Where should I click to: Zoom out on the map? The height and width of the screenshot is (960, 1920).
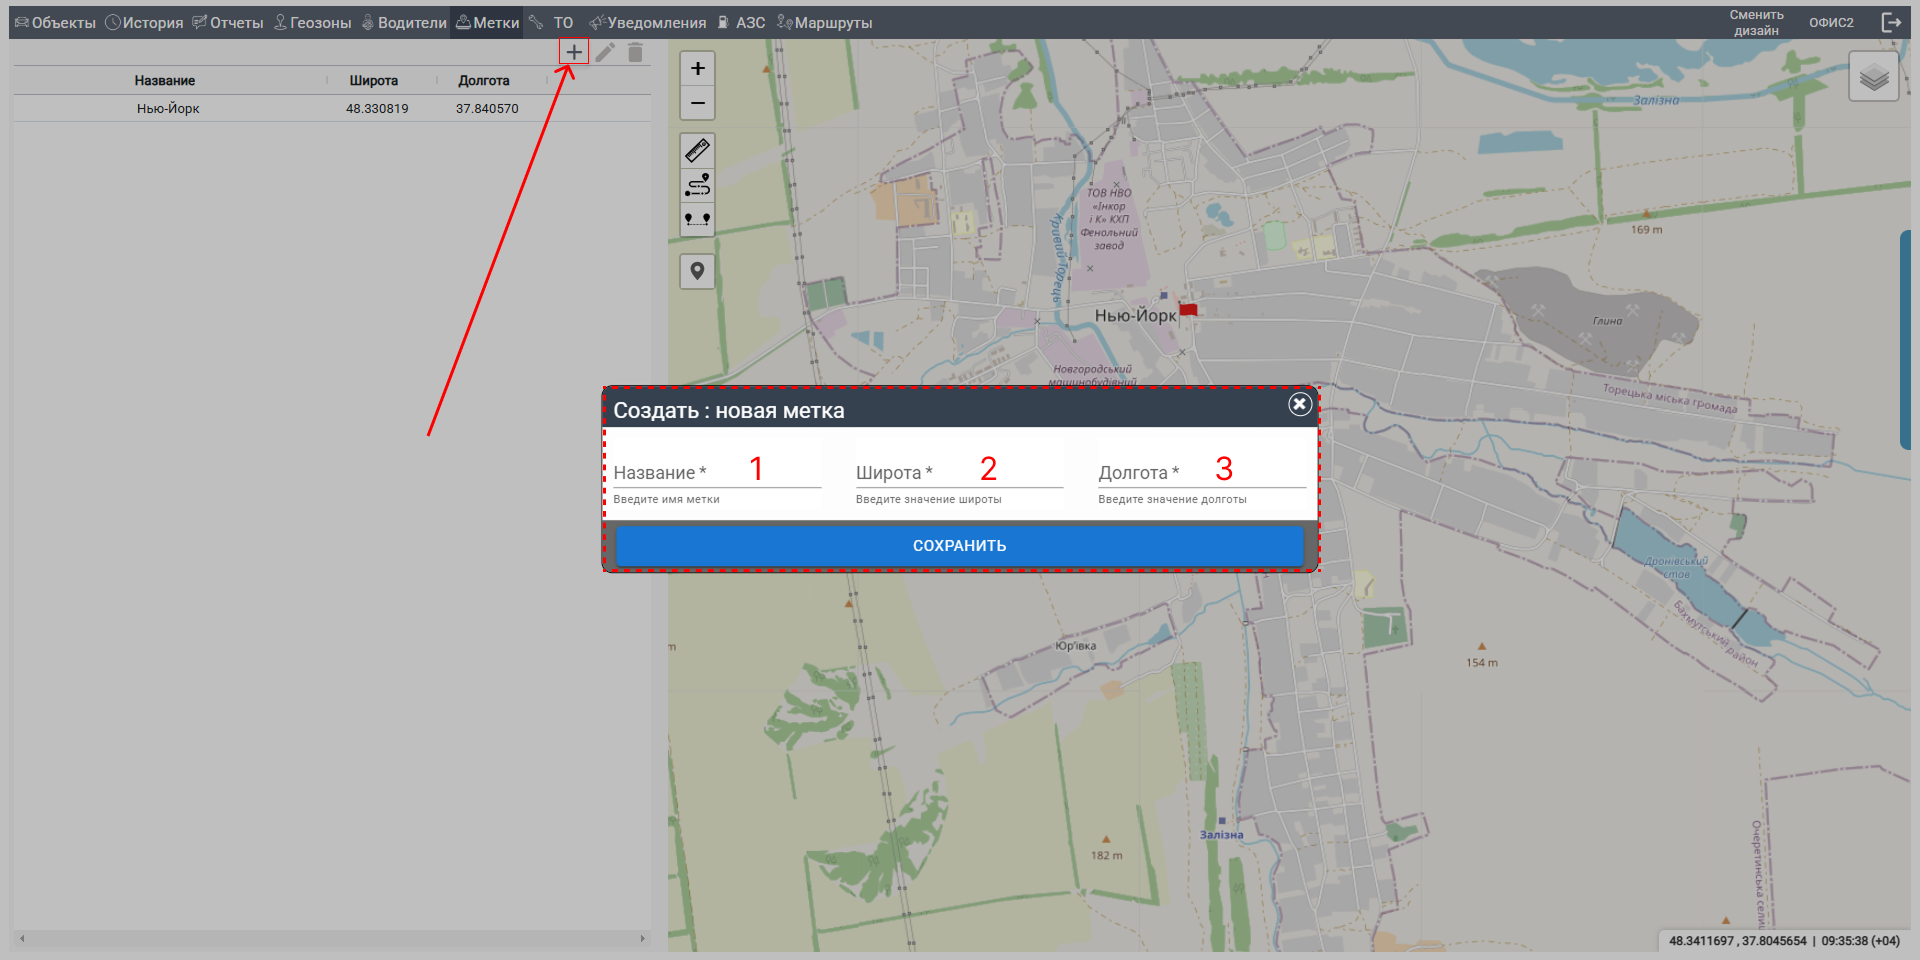tap(697, 103)
